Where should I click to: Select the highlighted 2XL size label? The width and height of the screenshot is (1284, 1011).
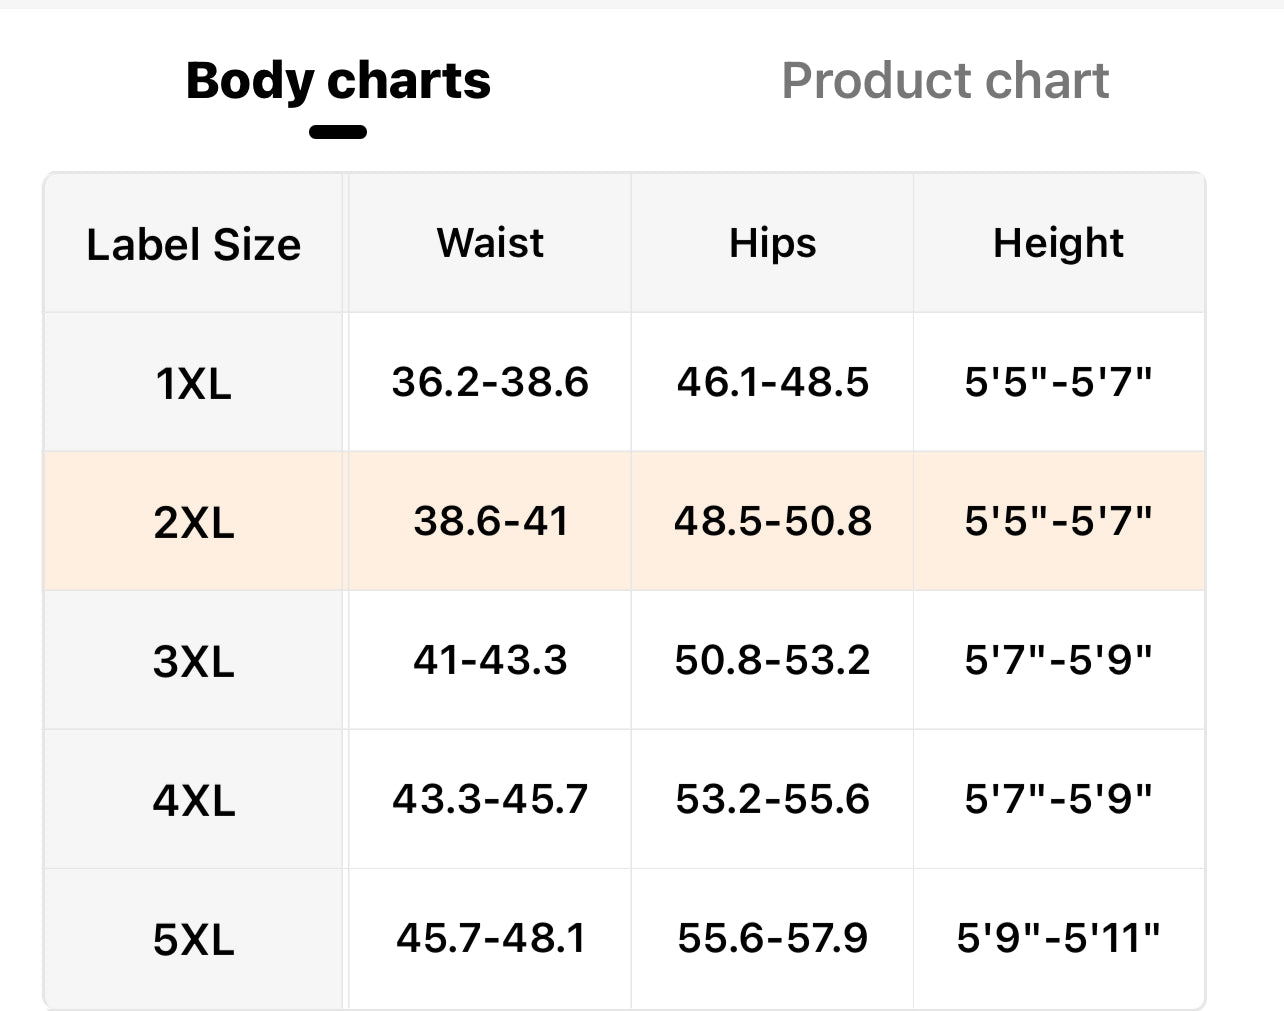(x=193, y=522)
